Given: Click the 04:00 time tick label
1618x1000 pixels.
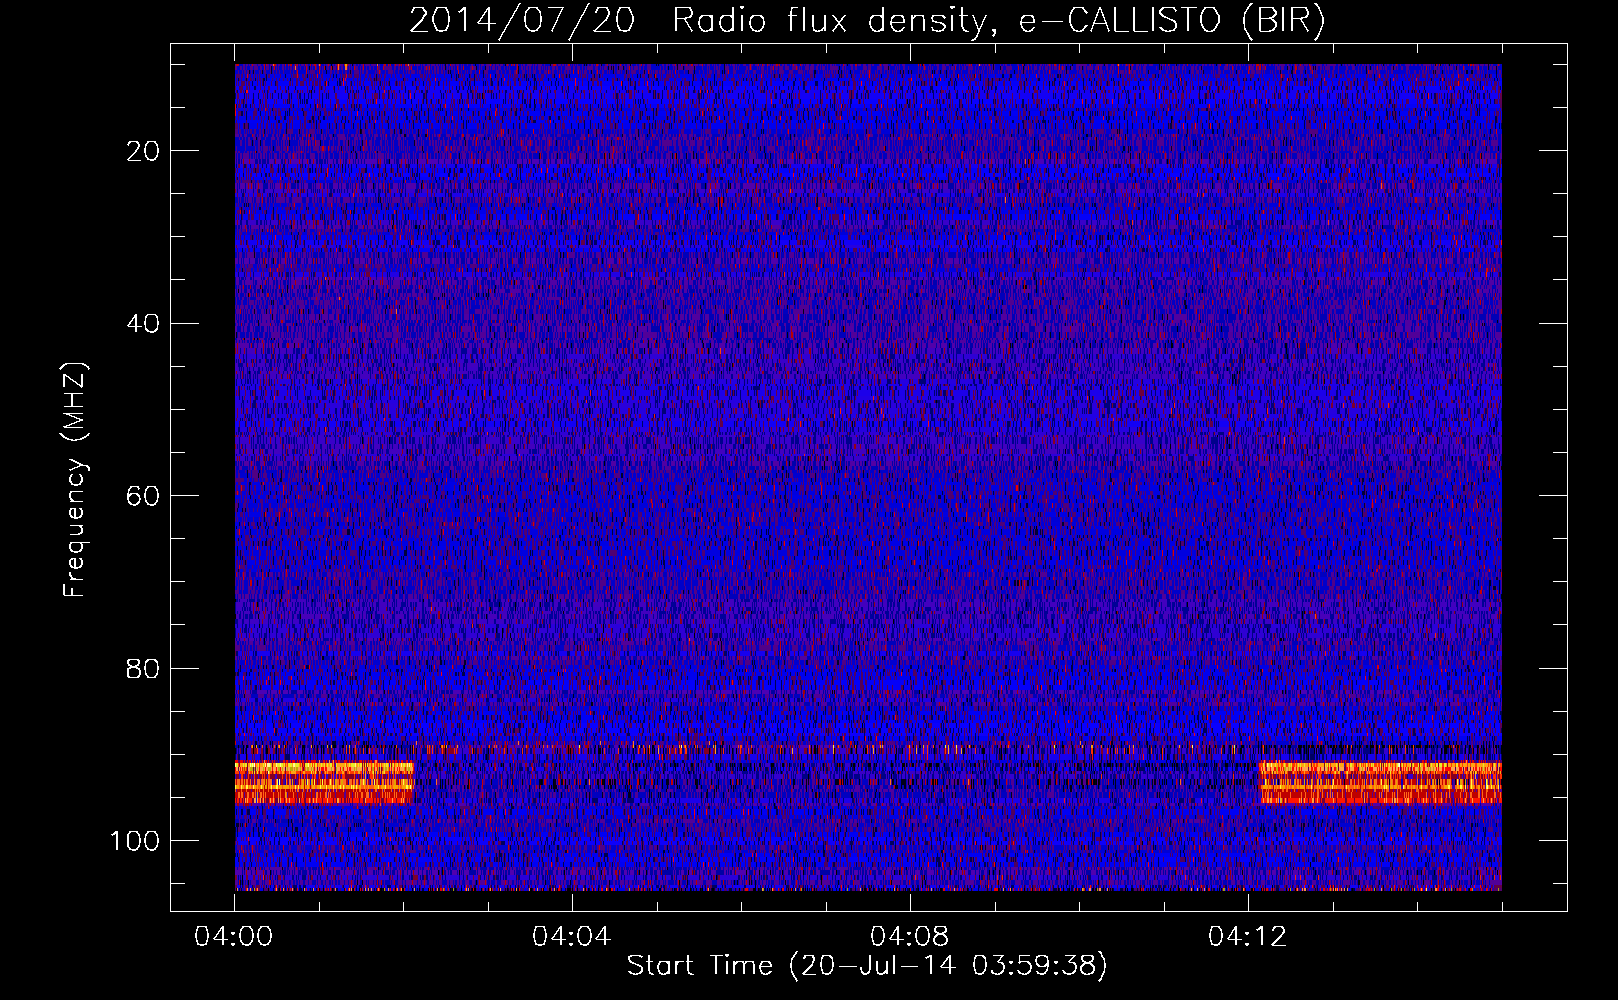Looking at the screenshot, I should (235, 936).
